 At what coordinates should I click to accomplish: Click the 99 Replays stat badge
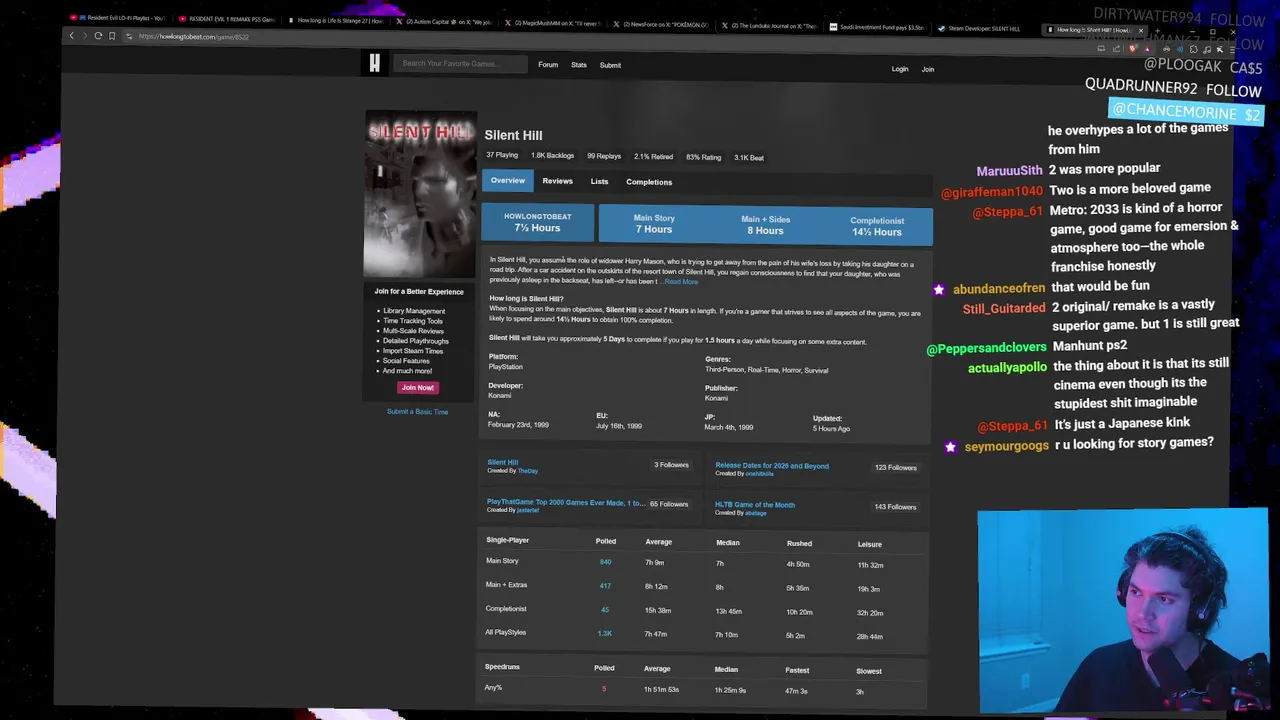pos(604,156)
